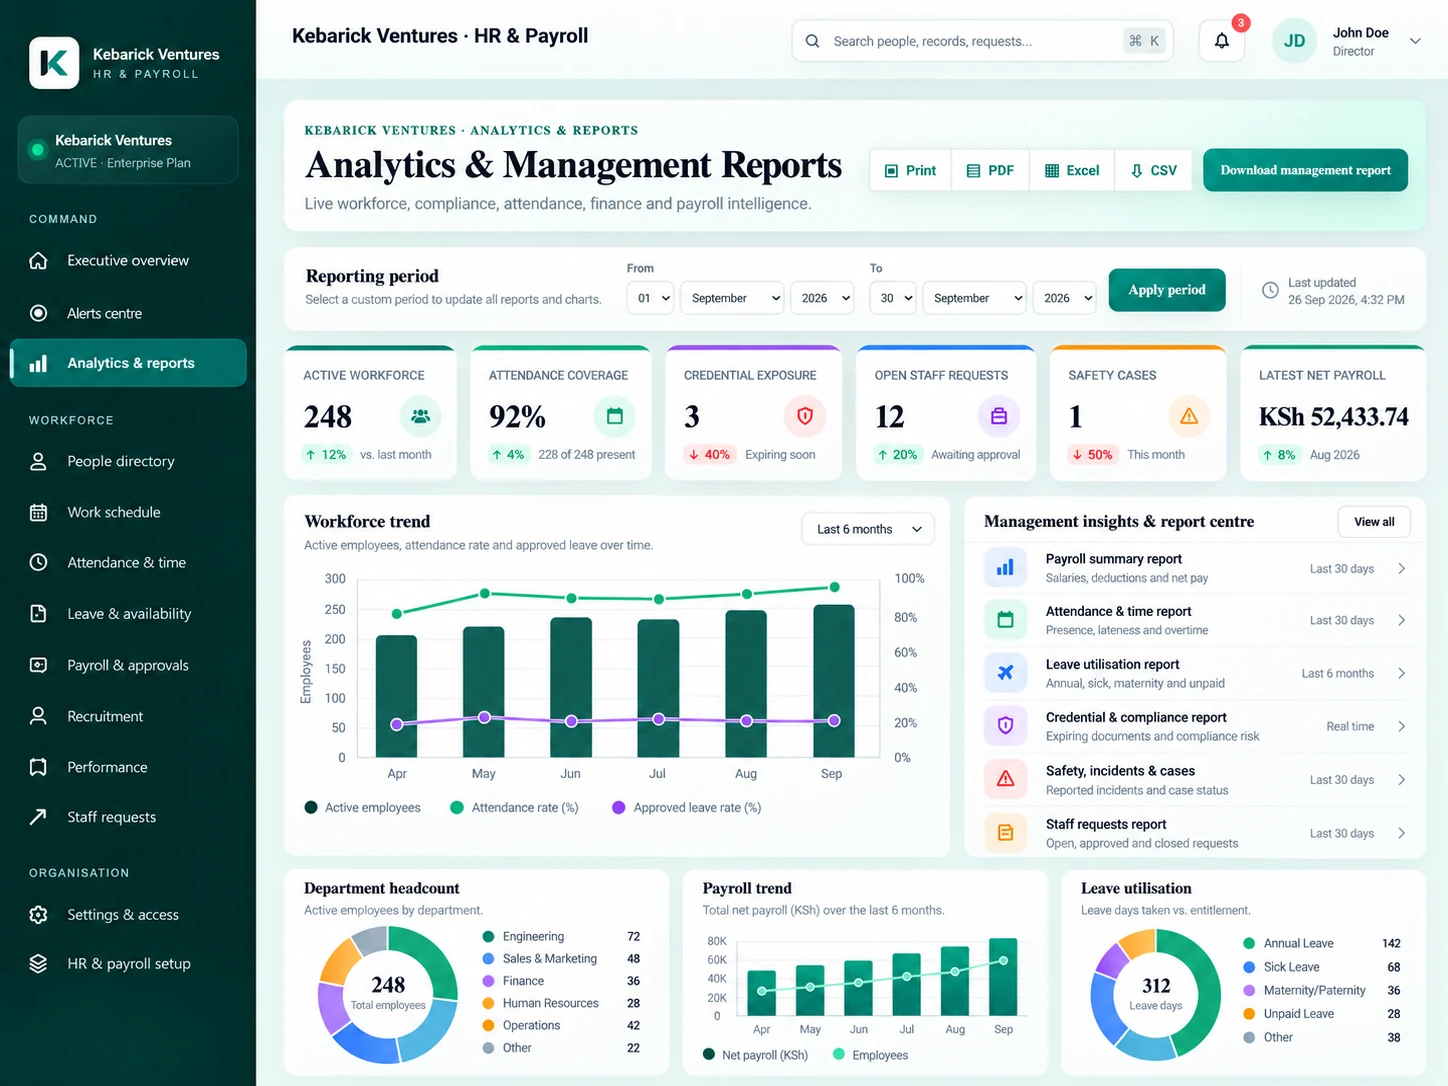Click the View all insights button
1448x1086 pixels.
coord(1374,522)
